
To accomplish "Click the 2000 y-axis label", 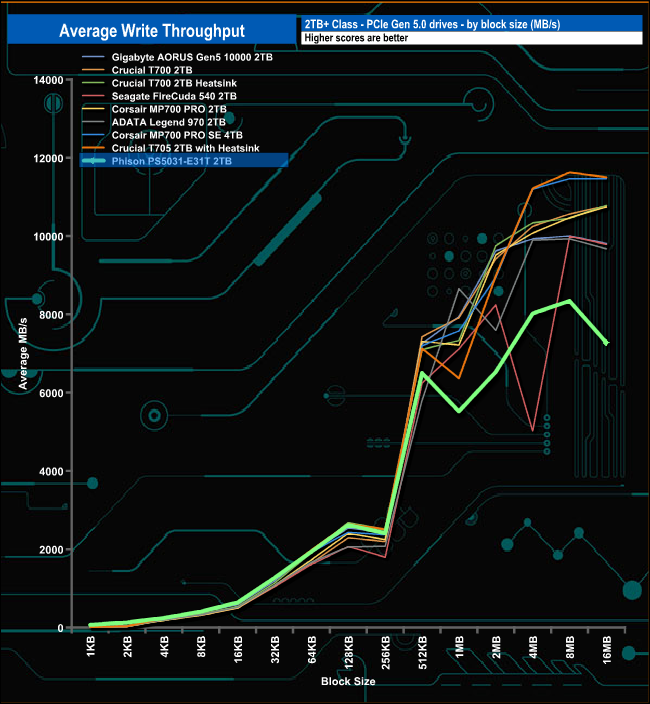I will 51,550.
